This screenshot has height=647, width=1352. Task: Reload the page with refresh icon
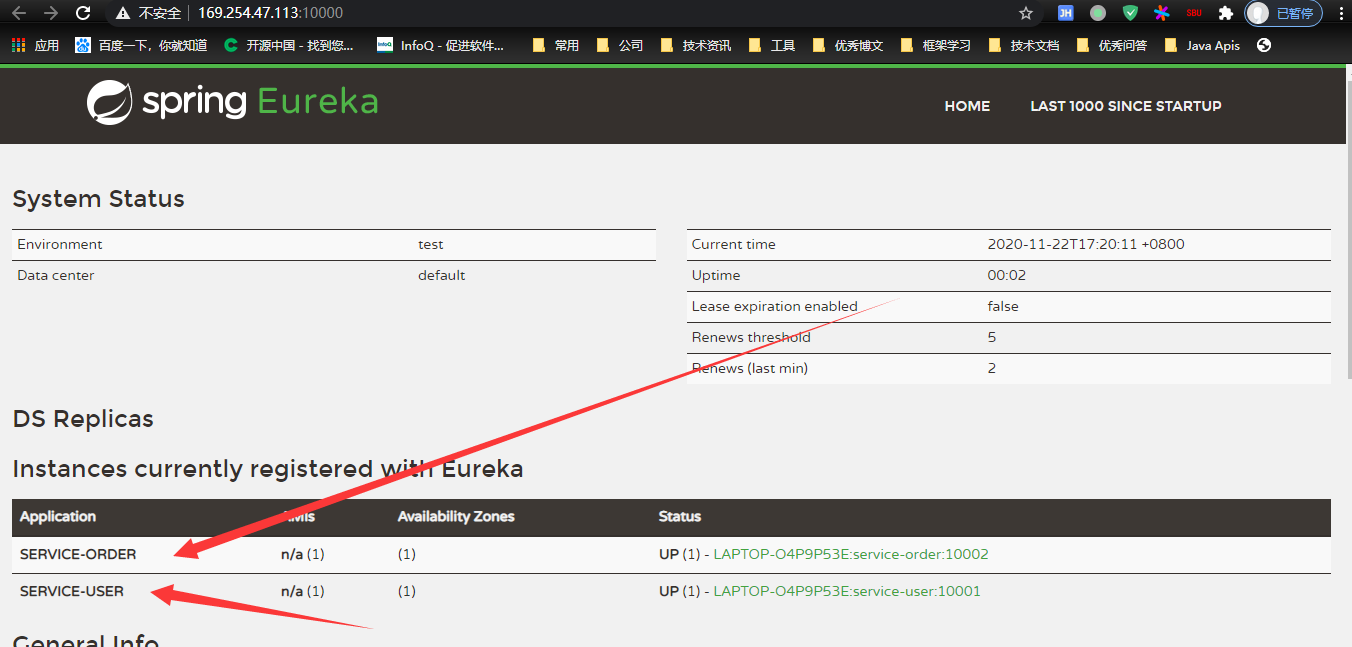point(83,13)
